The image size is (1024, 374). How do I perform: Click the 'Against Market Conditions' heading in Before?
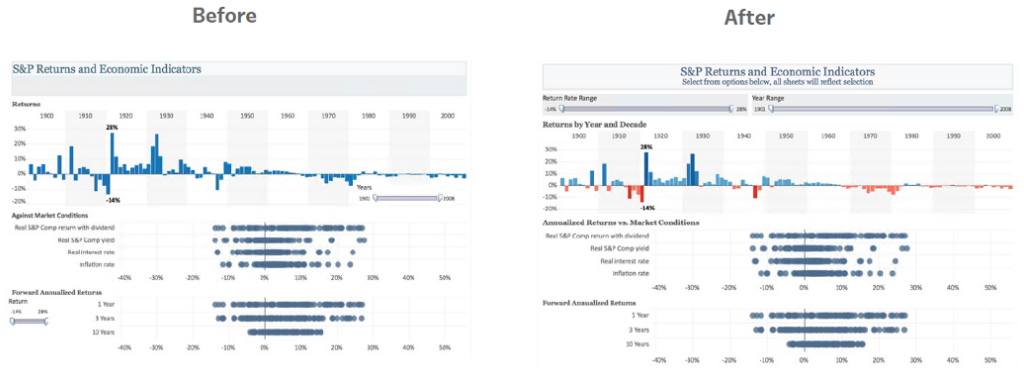[x=50, y=215]
